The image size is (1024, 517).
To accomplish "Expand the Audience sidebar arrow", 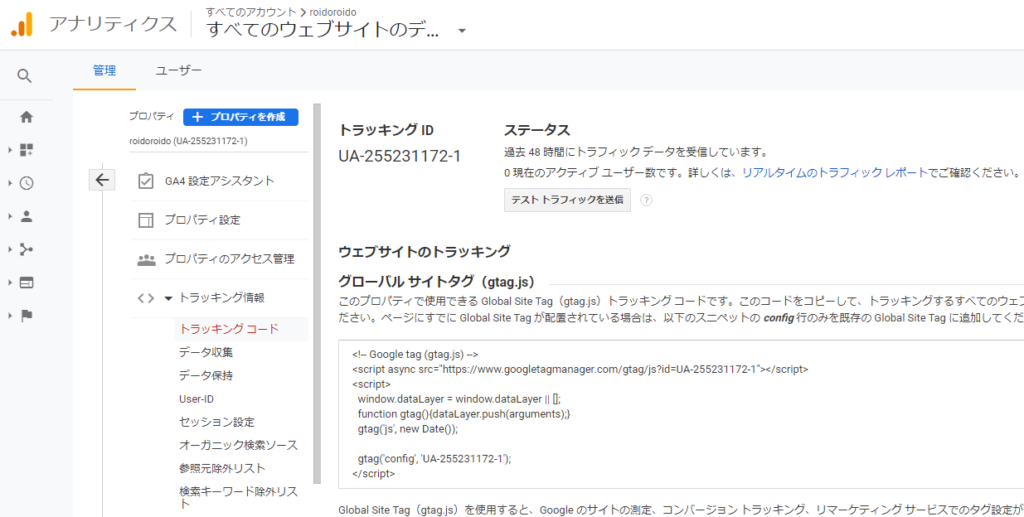I will [x=10, y=217].
